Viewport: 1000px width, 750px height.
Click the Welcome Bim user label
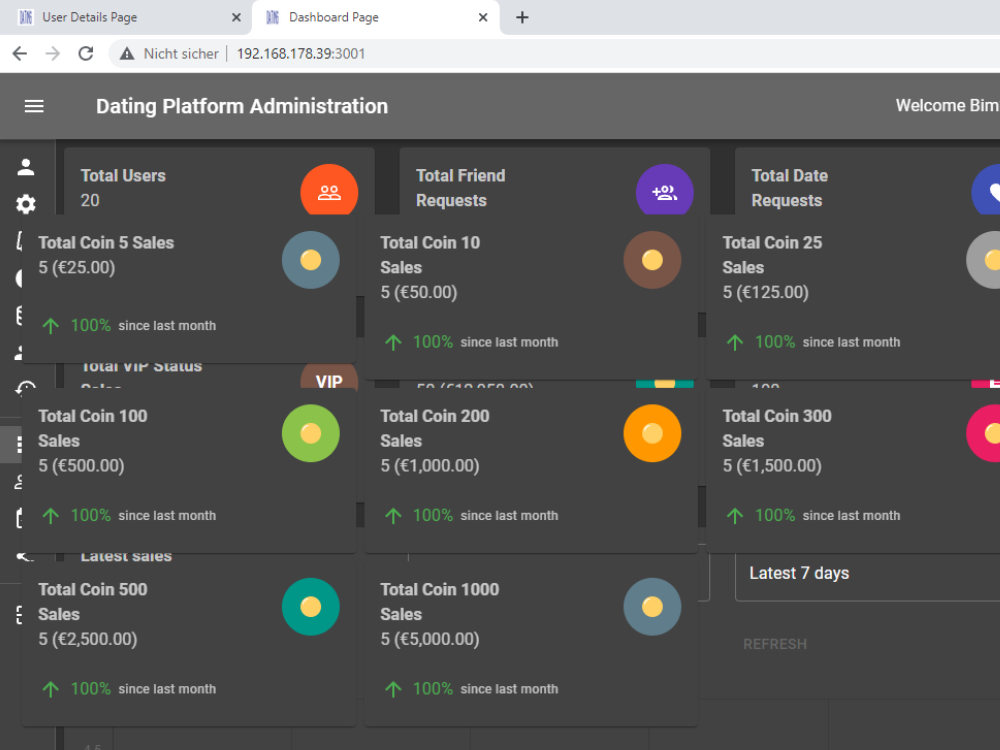[947, 105]
